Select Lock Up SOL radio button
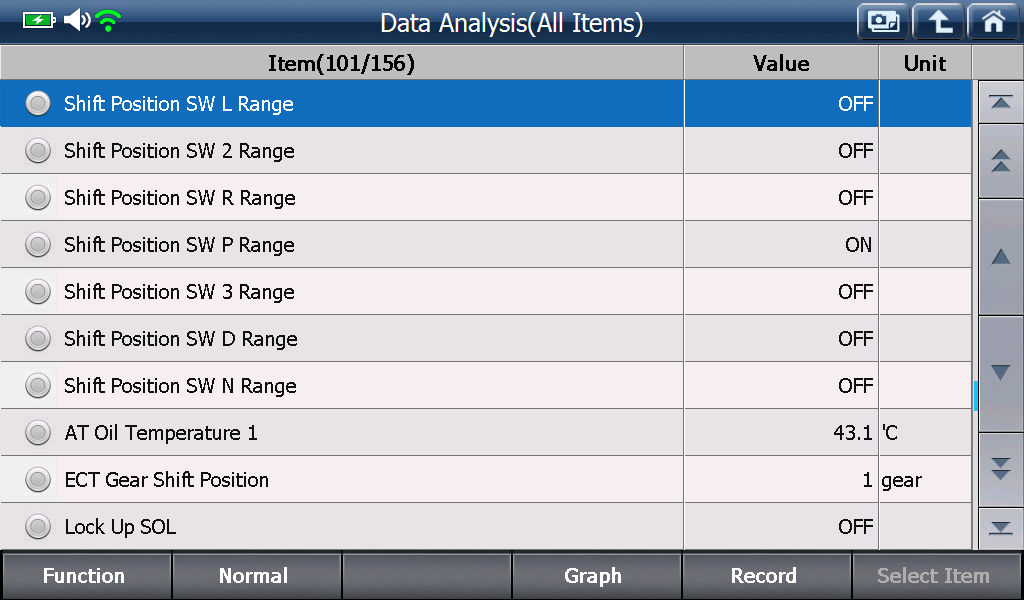 38,526
